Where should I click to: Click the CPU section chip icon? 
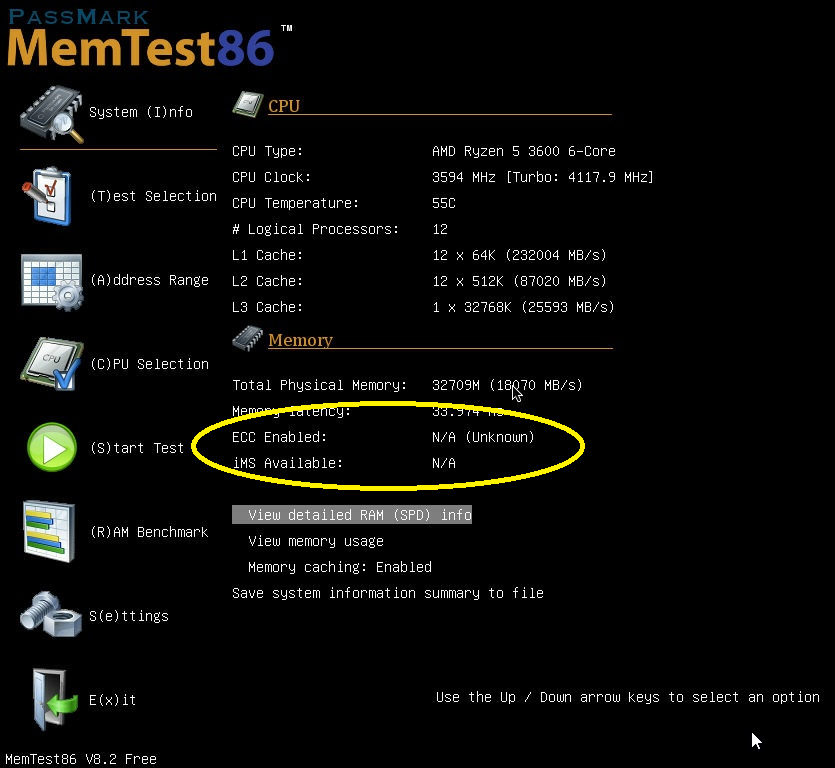tap(248, 104)
